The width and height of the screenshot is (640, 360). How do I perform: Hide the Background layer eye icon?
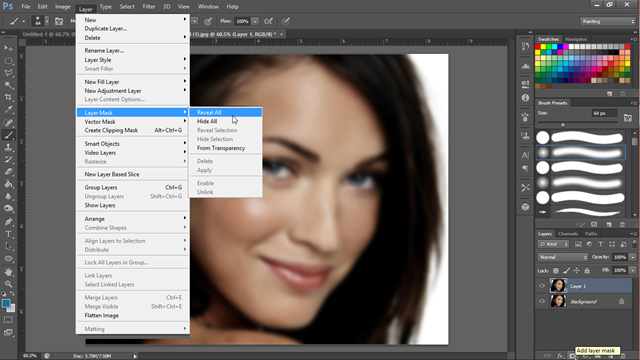point(542,302)
